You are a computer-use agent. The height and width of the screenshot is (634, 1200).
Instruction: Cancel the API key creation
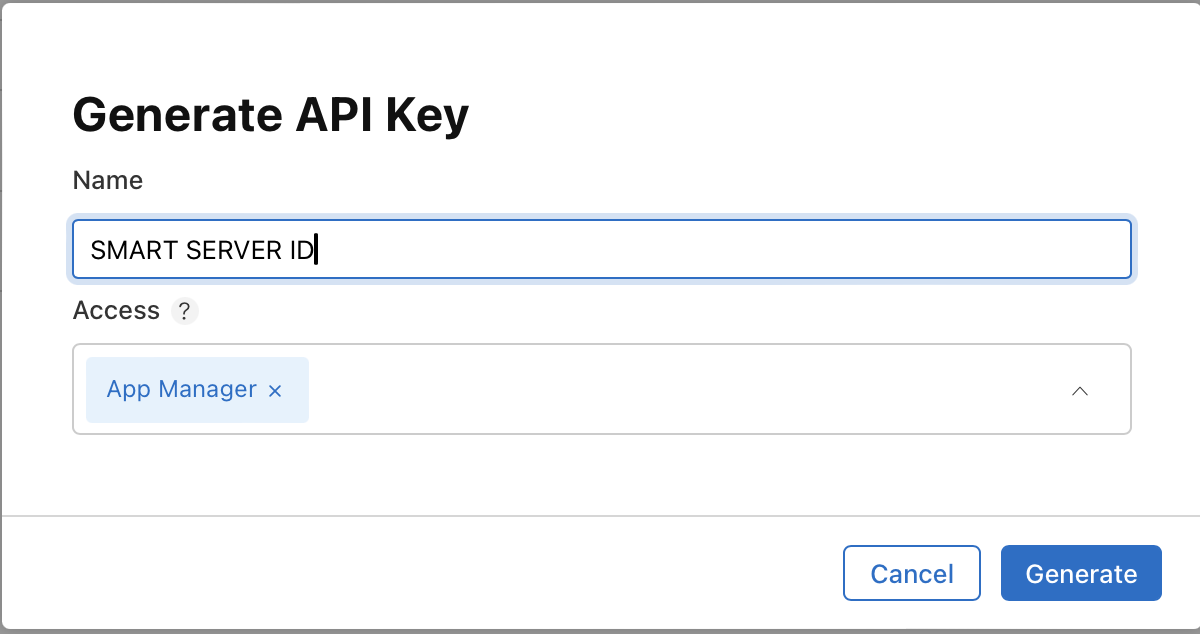[x=911, y=572]
